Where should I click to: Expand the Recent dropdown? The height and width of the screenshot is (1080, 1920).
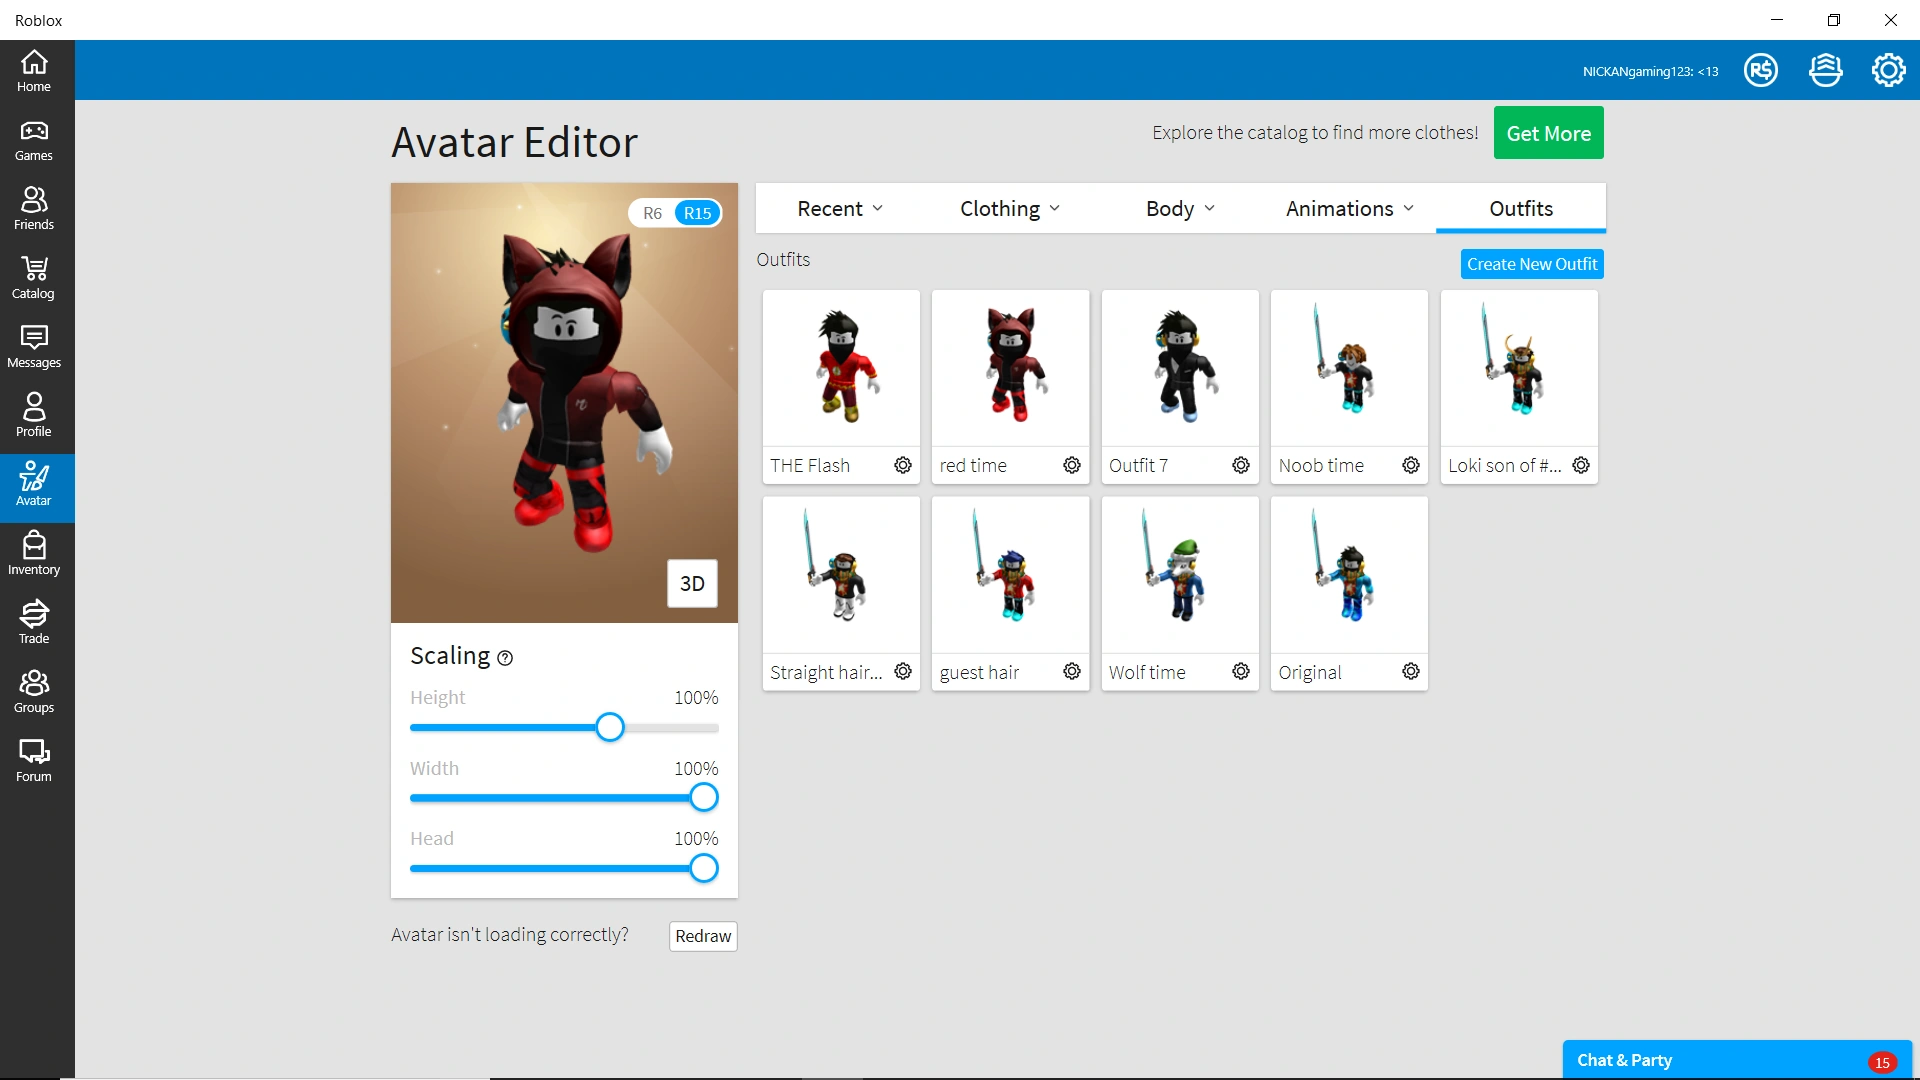840,208
